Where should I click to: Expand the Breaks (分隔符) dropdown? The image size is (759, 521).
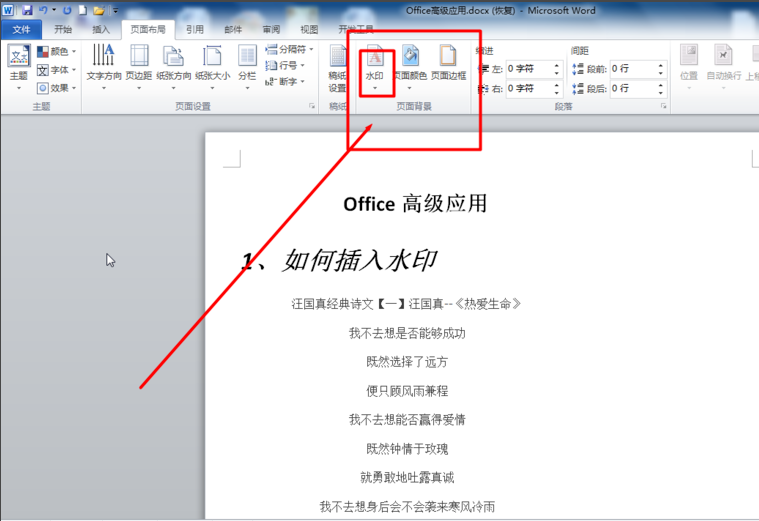[289, 49]
